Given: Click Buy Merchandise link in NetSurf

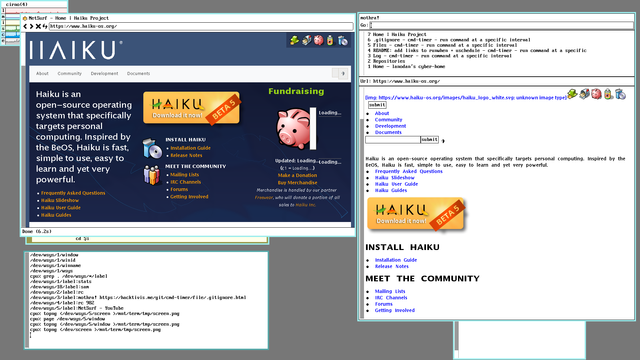Looking at the screenshot, I should tap(297, 182).
